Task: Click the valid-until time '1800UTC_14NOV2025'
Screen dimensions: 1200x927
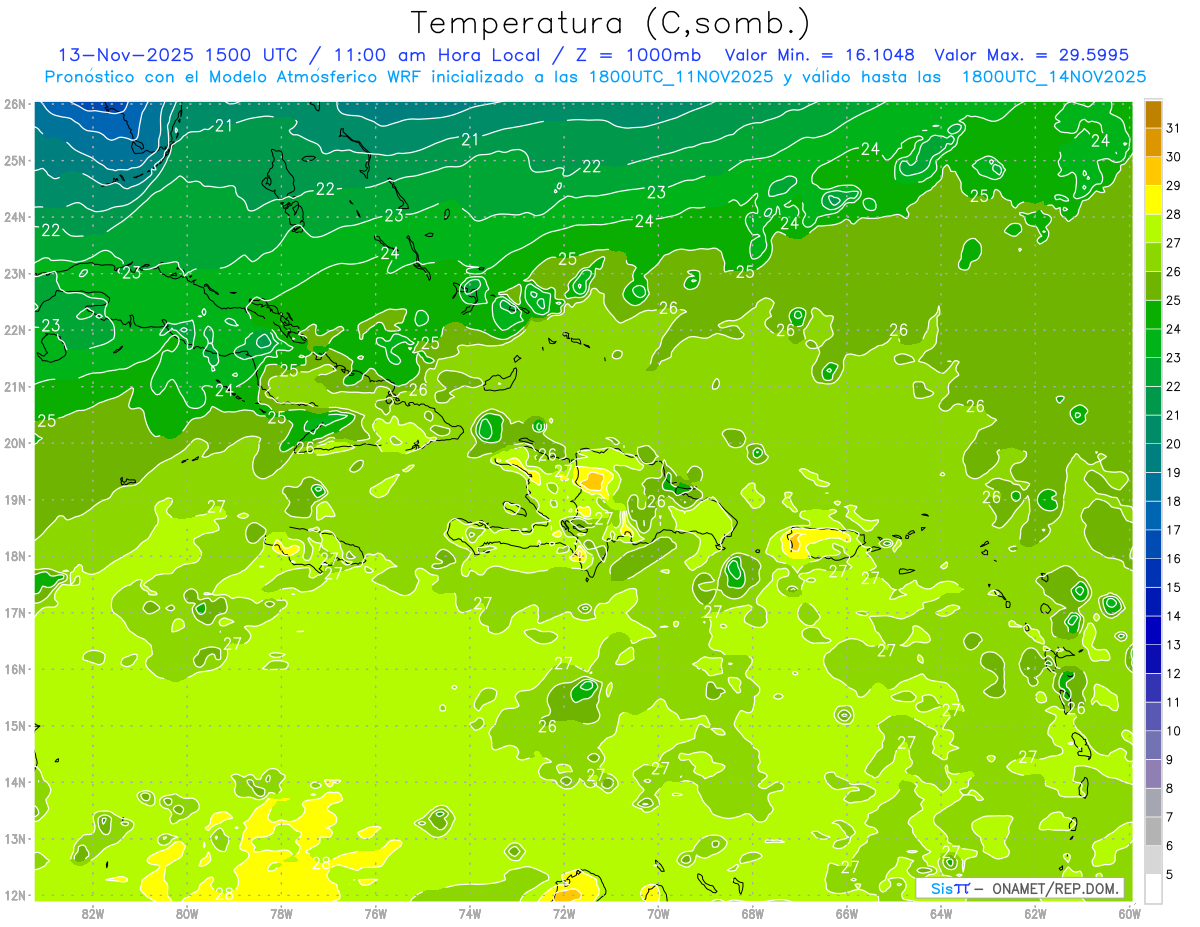Action: click(1053, 77)
